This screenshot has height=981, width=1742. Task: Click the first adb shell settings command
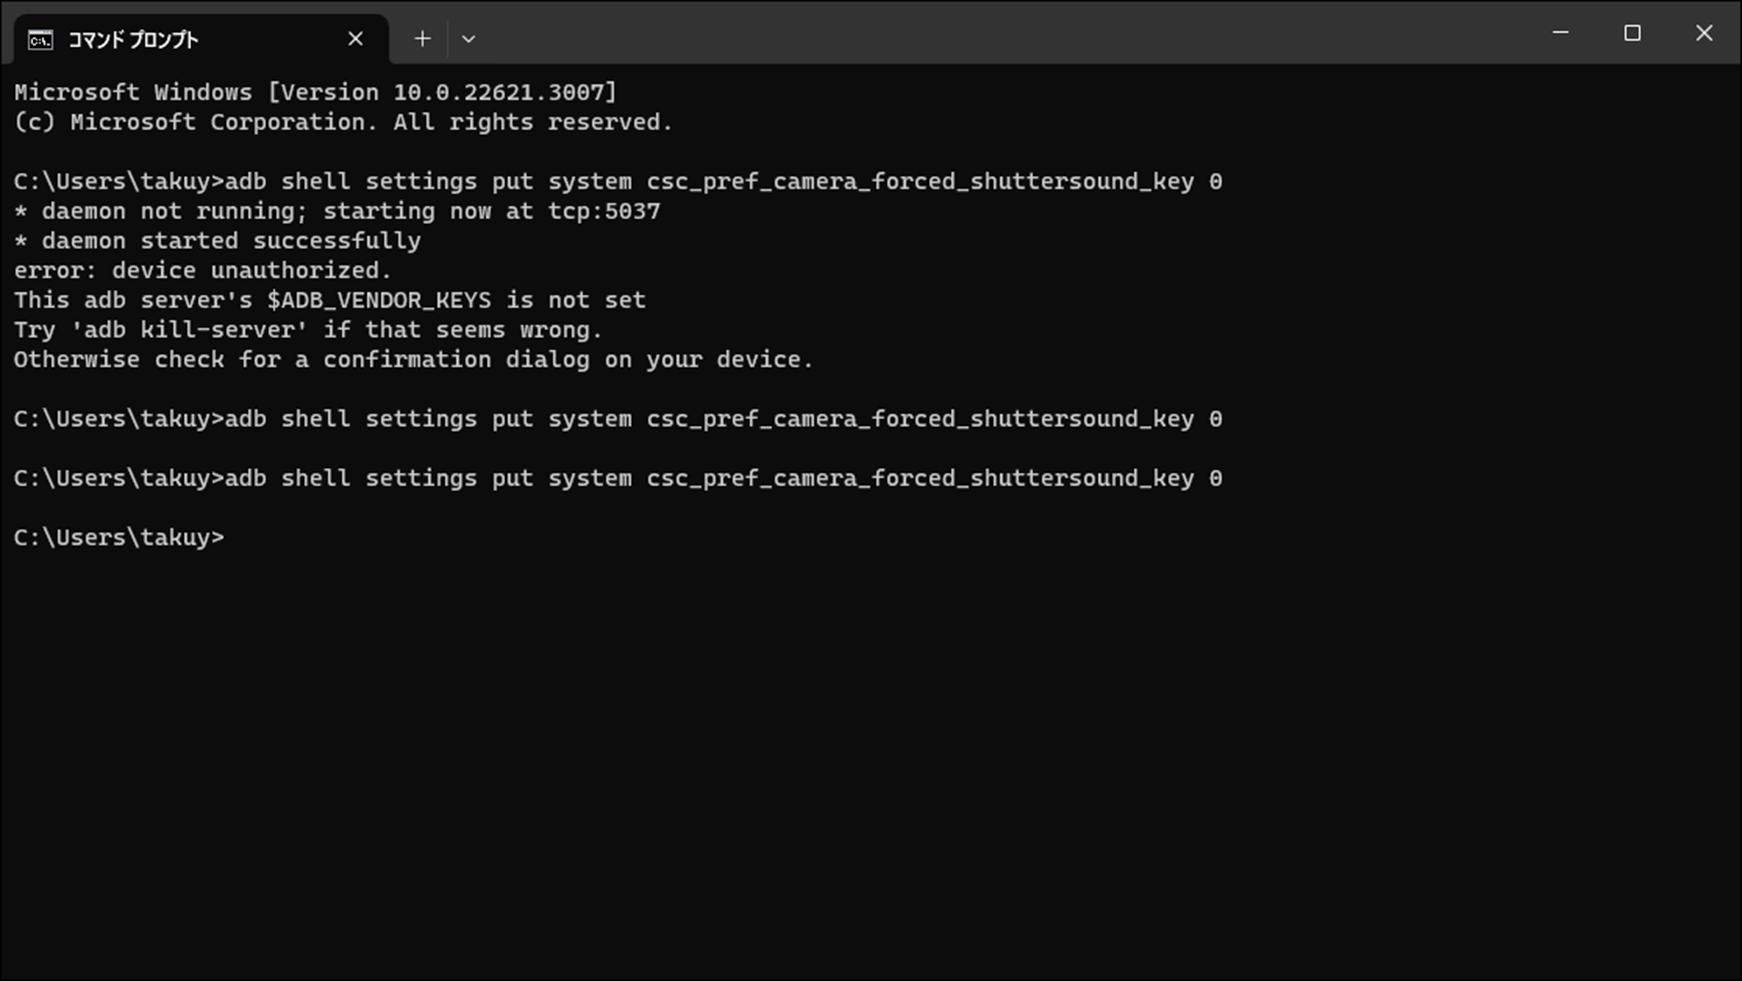pyautogui.click(x=617, y=182)
